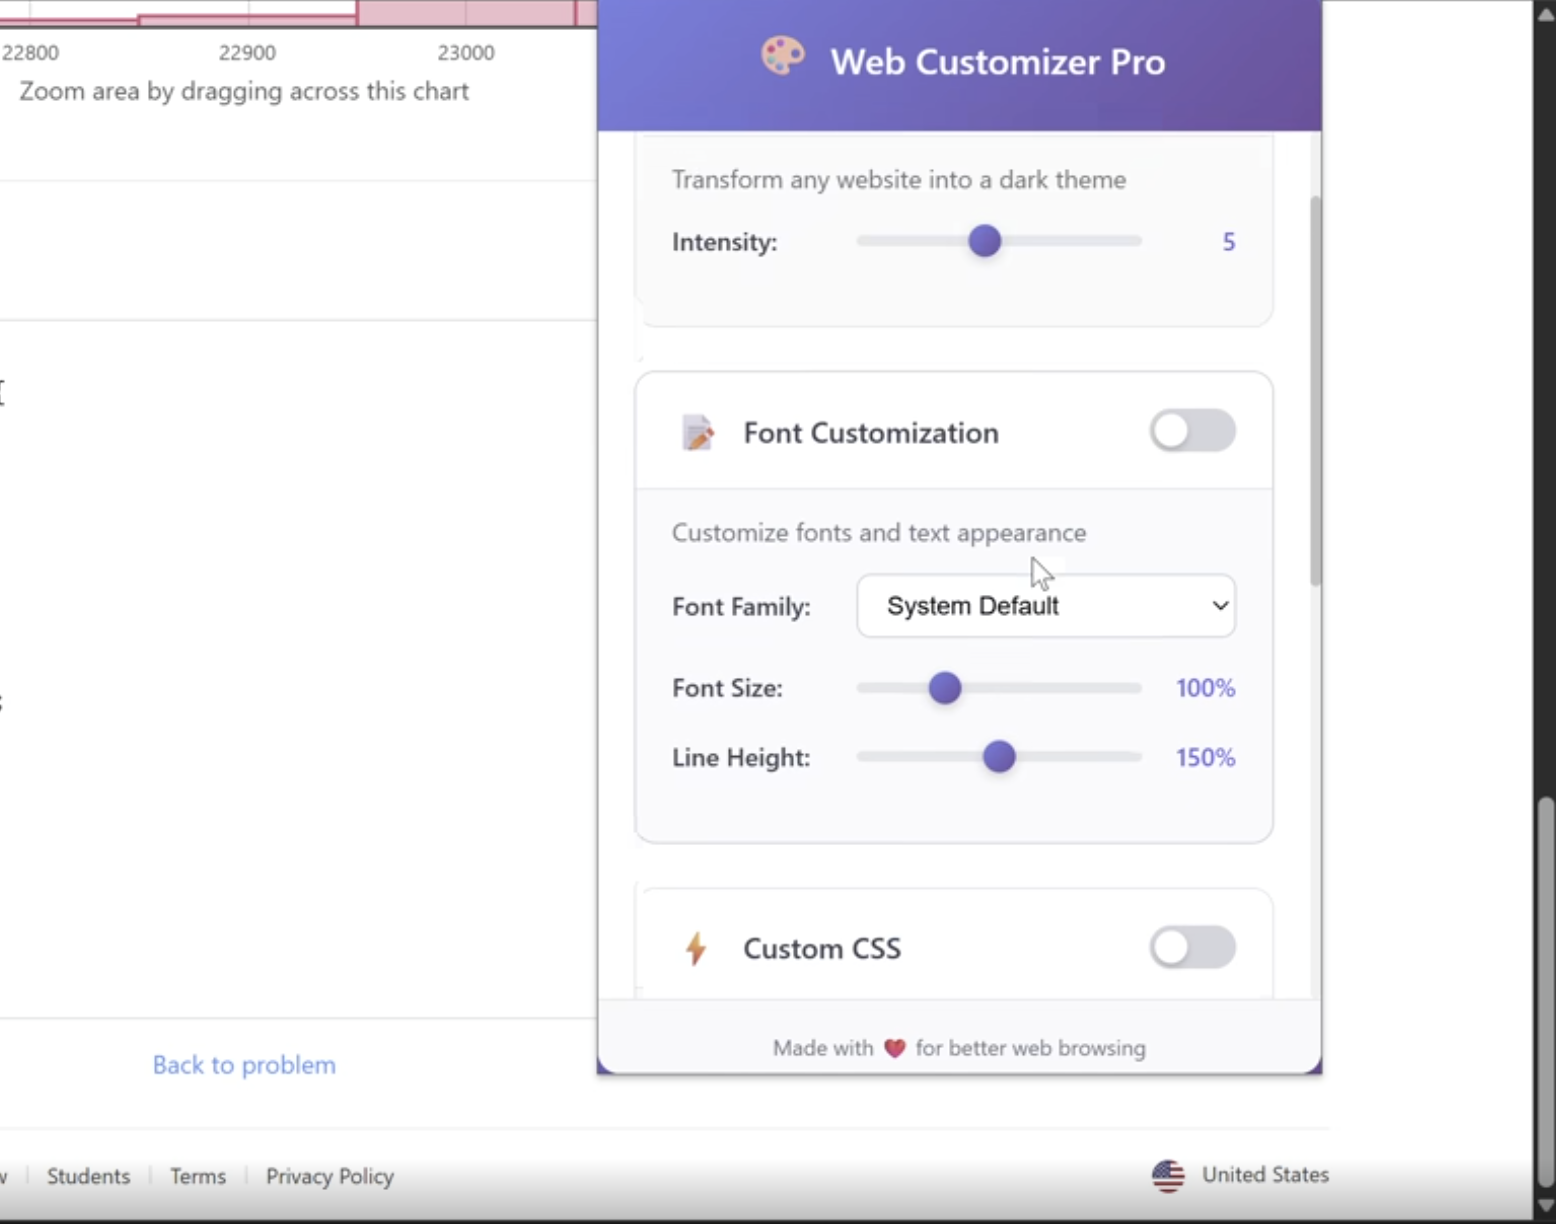Click the page scrollbar up arrow
Screen dimensions: 1556x1224
(x=1545, y=14)
